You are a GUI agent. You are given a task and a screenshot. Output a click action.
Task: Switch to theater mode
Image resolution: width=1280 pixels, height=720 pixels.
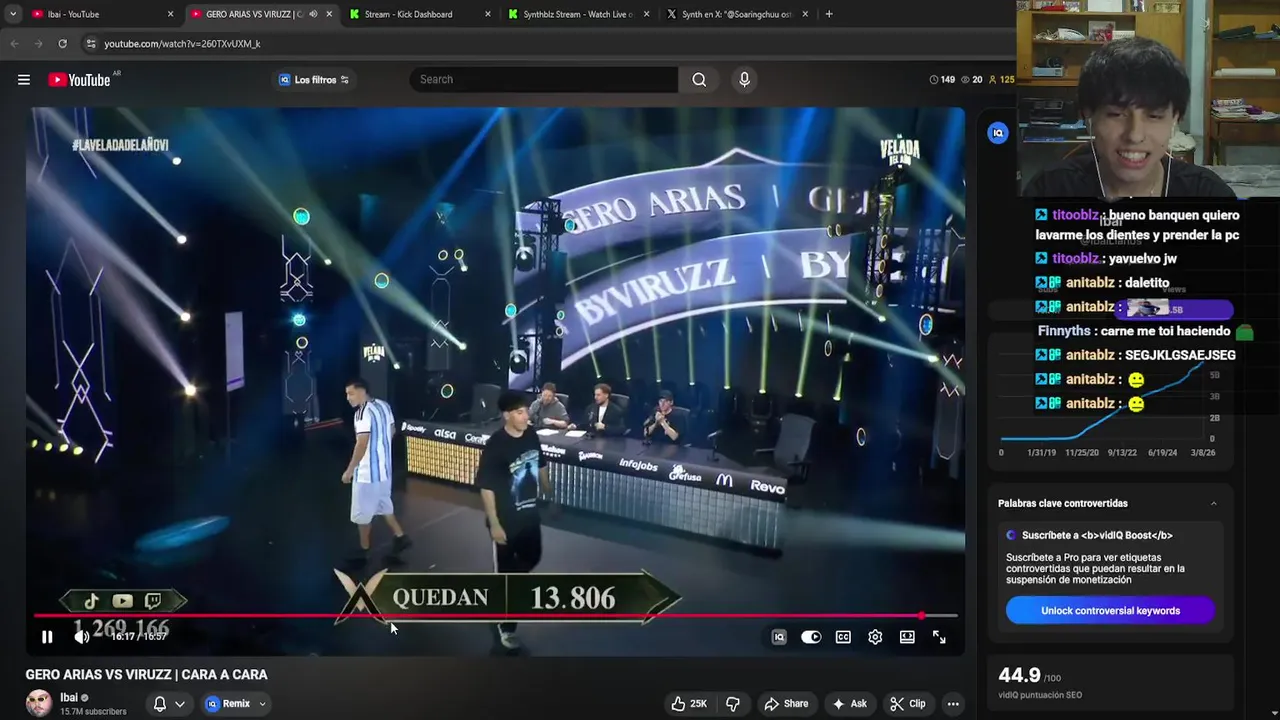pyautogui.click(x=907, y=637)
